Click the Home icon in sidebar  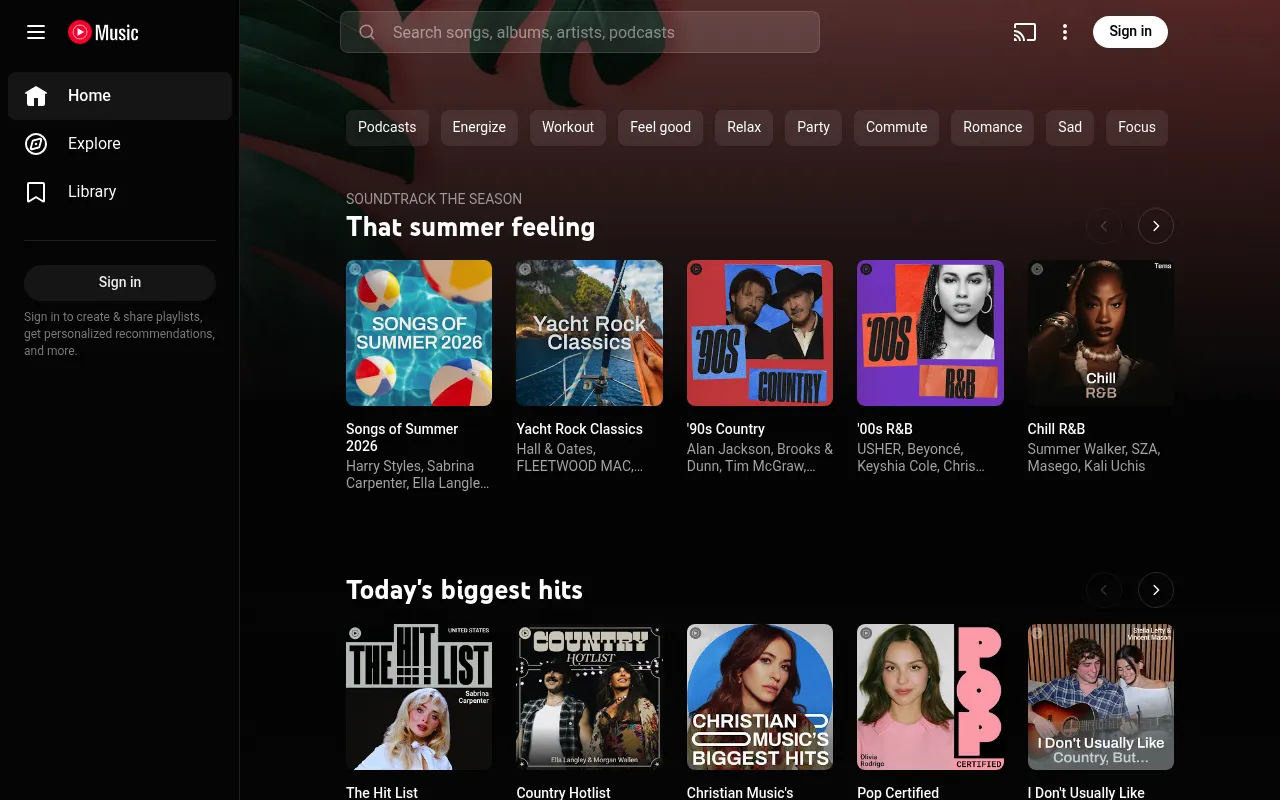point(36,96)
